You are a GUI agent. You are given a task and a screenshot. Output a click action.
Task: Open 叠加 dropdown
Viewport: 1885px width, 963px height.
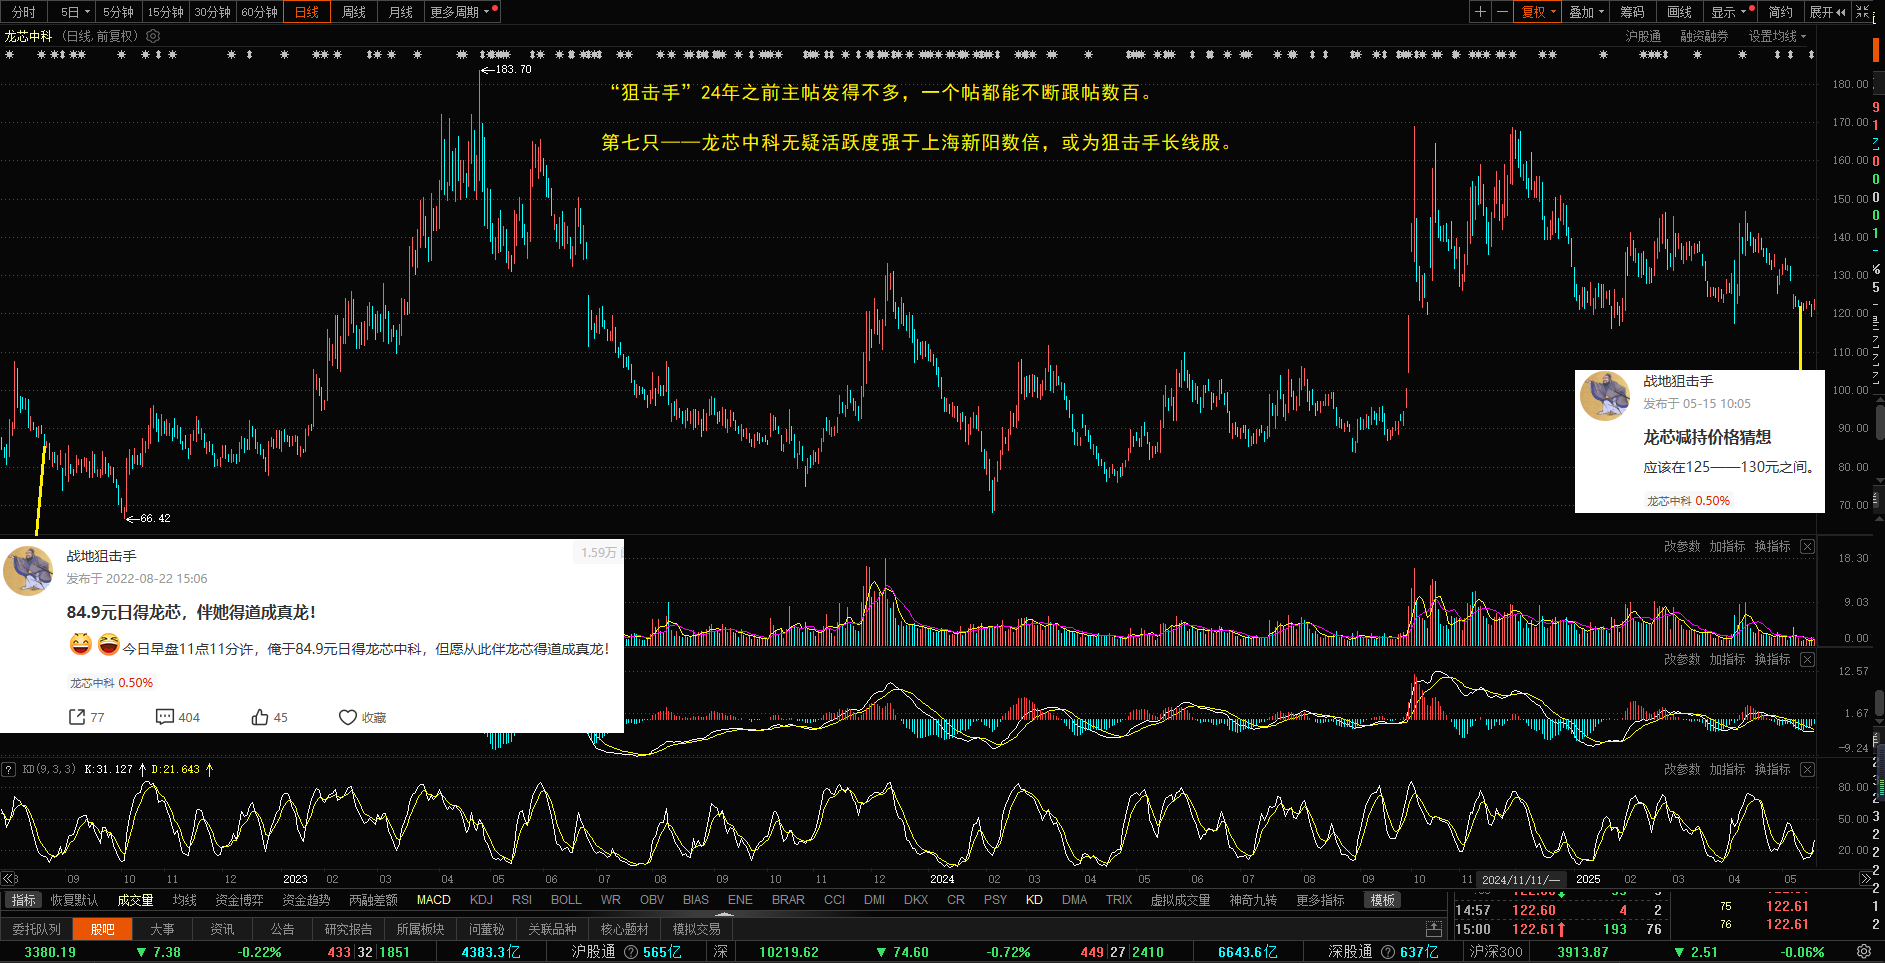coord(1586,12)
